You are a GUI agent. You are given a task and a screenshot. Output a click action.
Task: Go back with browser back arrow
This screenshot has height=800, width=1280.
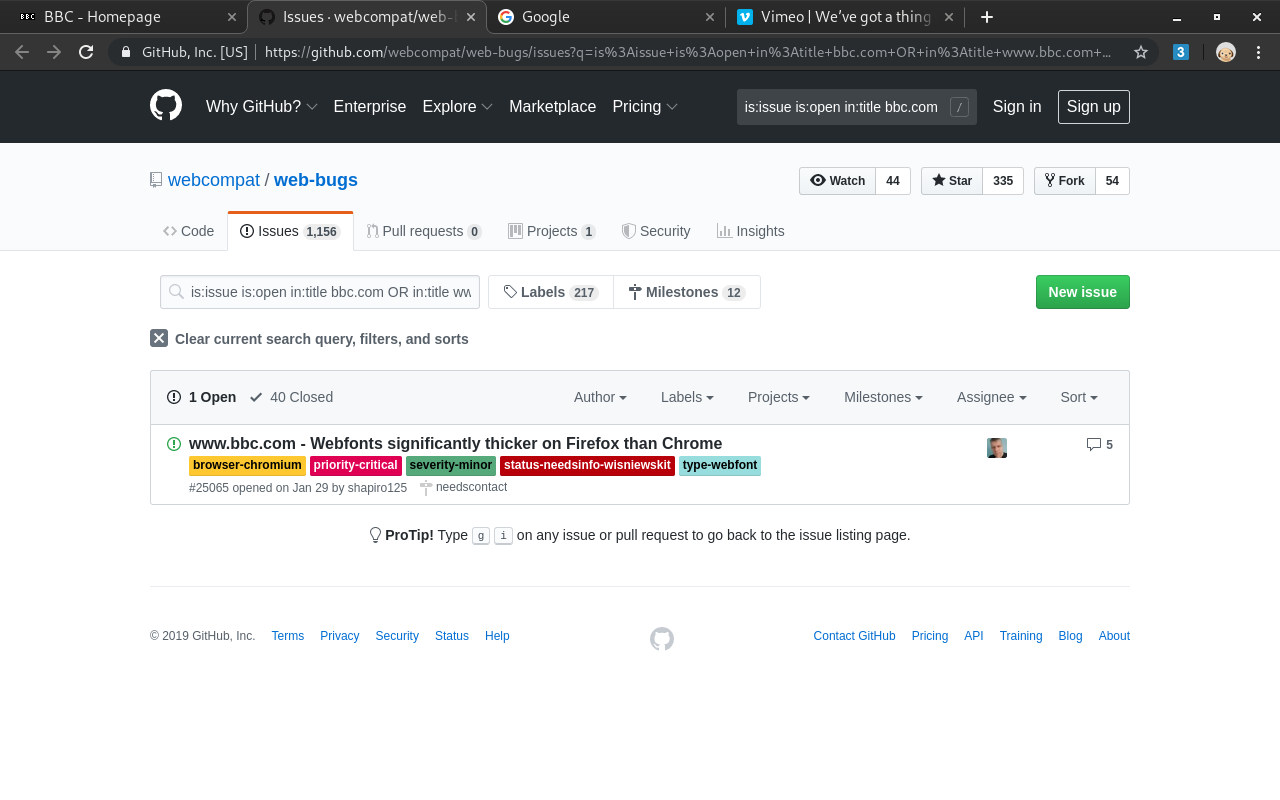point(22,52)
